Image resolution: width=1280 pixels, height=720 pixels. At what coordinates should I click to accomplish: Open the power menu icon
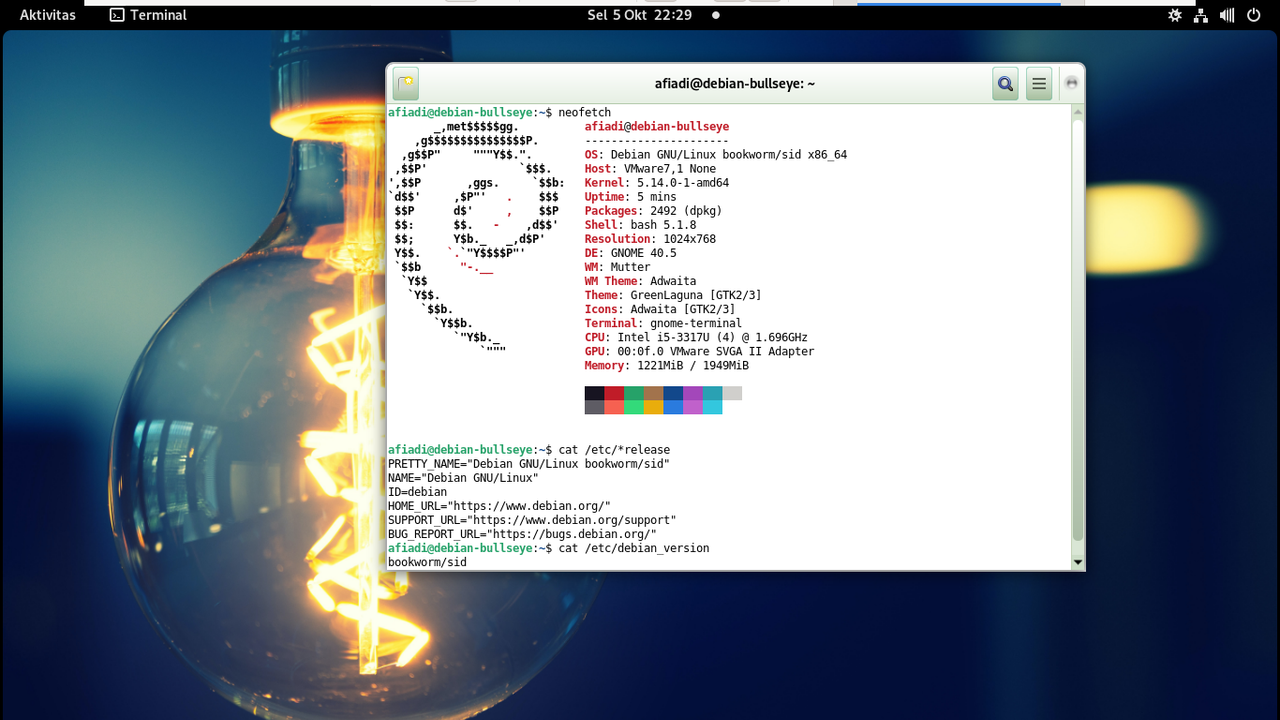click(1253, 15)
